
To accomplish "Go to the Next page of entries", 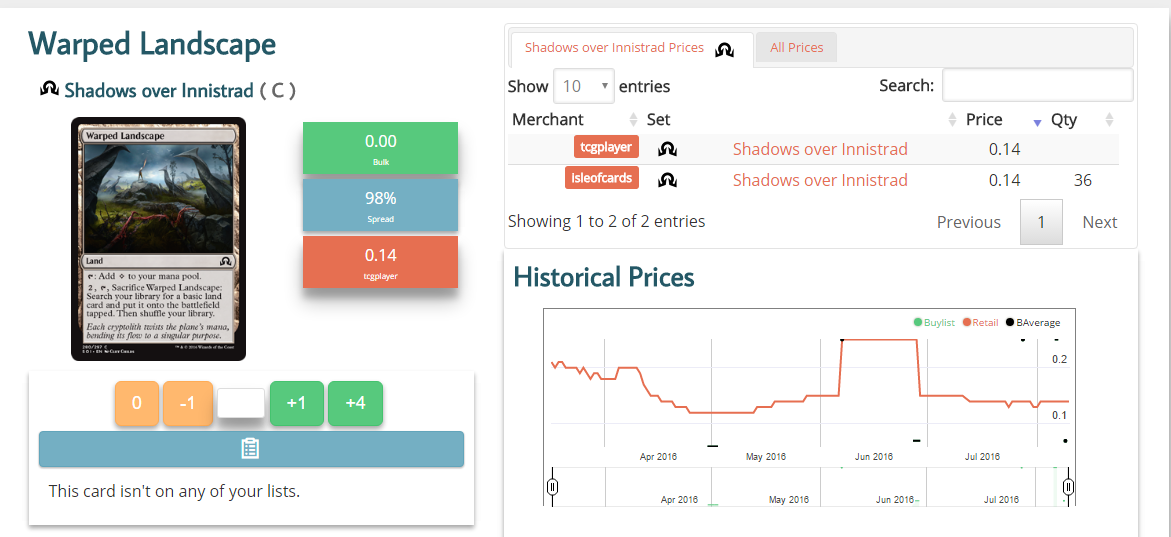I will pos(1099,222).
